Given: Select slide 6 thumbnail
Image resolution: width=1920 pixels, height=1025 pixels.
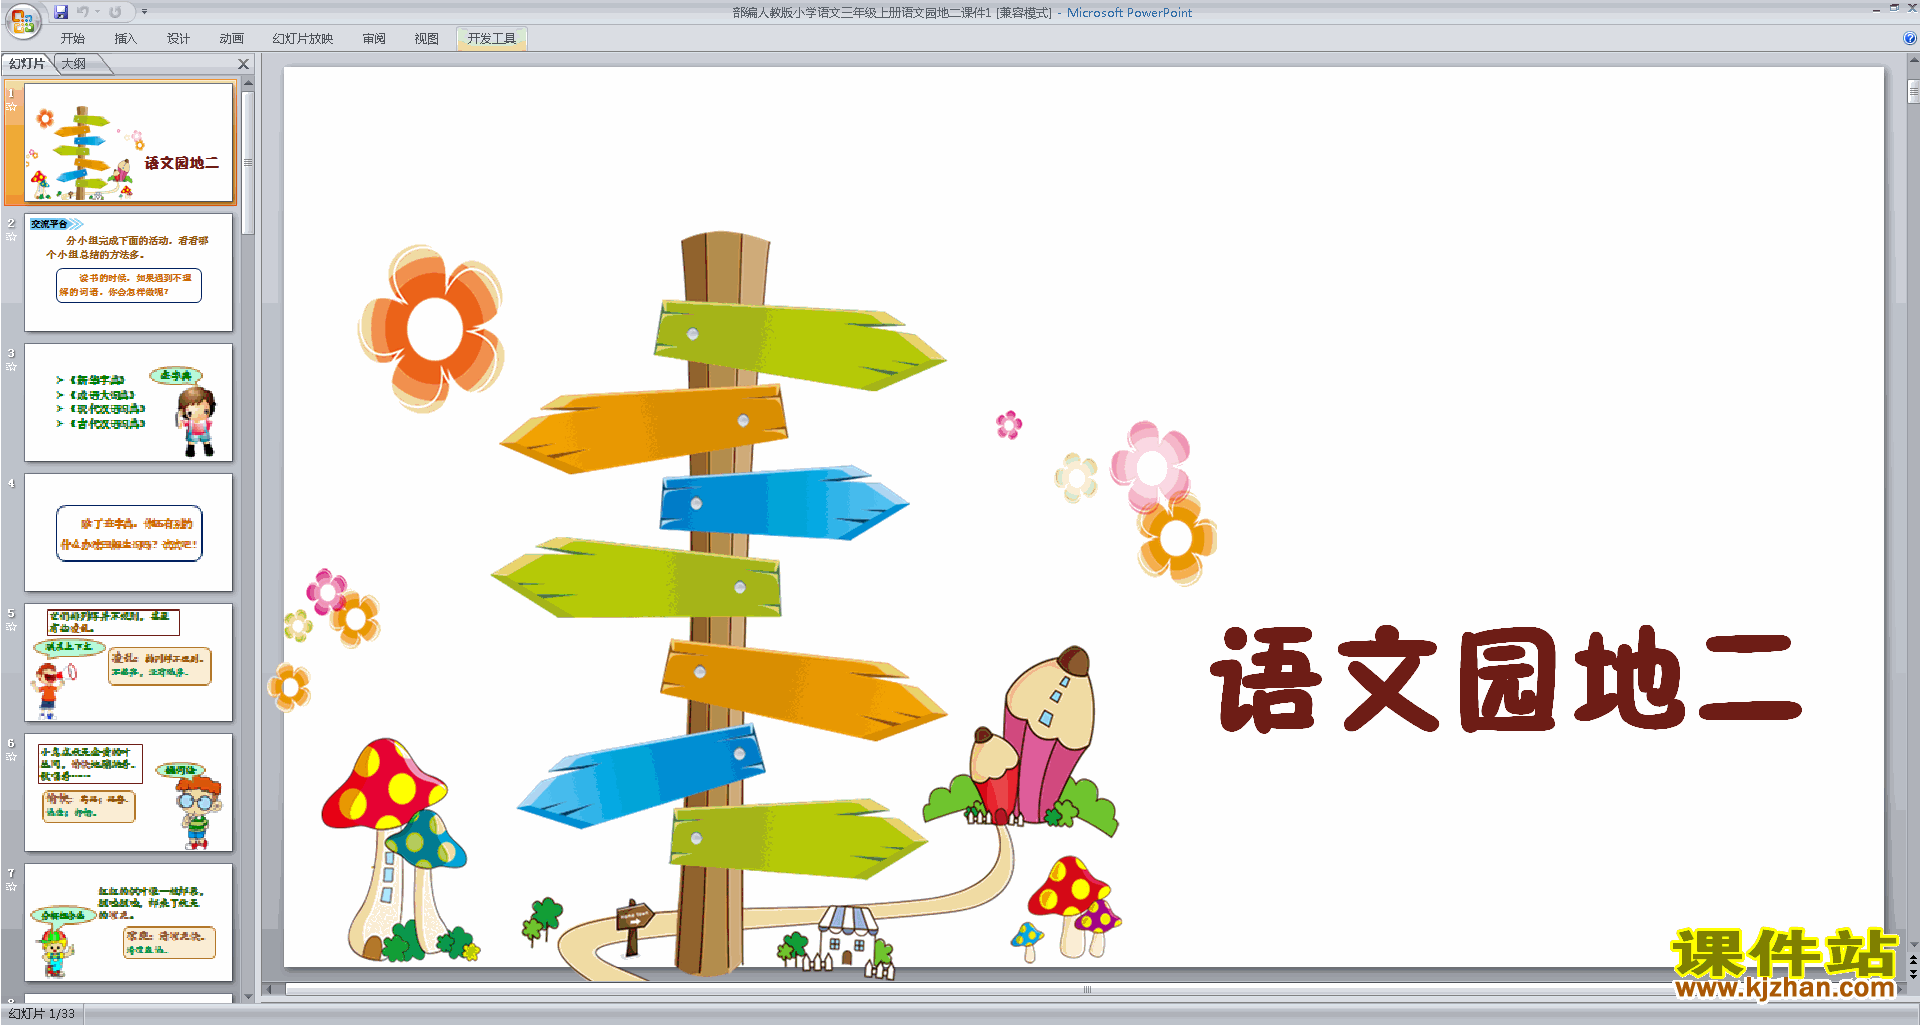Looking at the screenshot, I should click(x=129, y=792).
